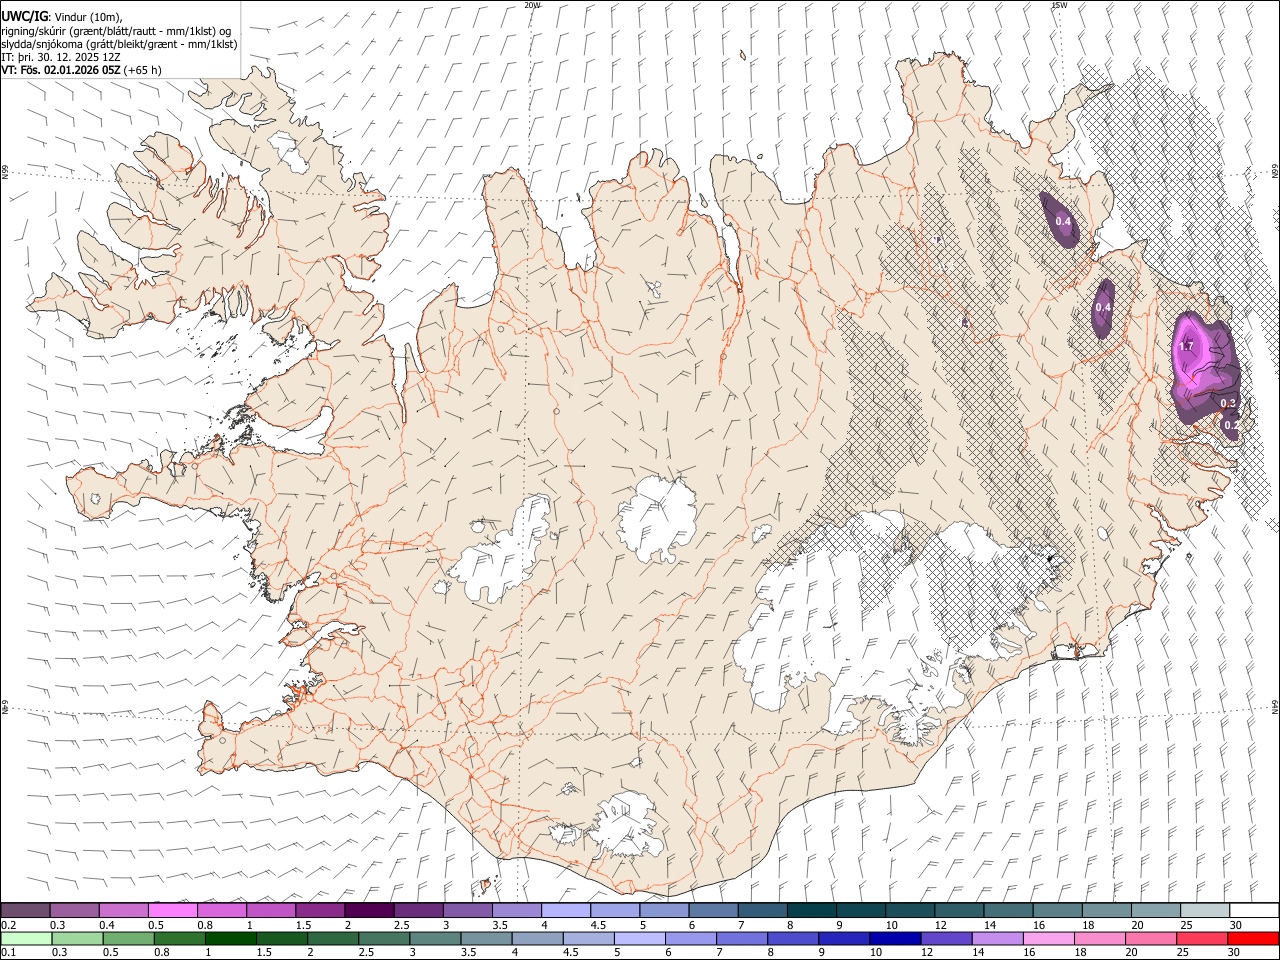
Task: Click the bold UWC/IG title text
Action: point(24,16)
